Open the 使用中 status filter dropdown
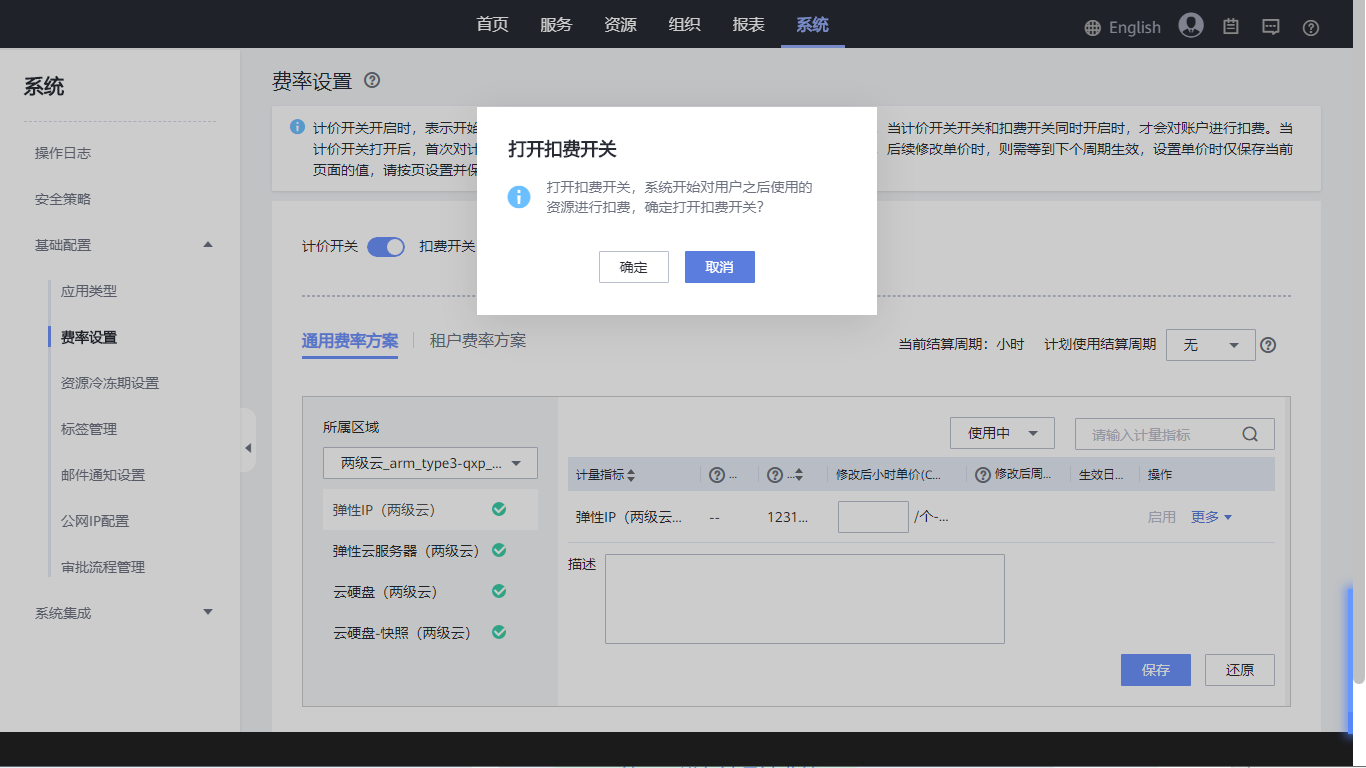The width and height of the screenshot is (1366, 768). [x=1001, y=433]
